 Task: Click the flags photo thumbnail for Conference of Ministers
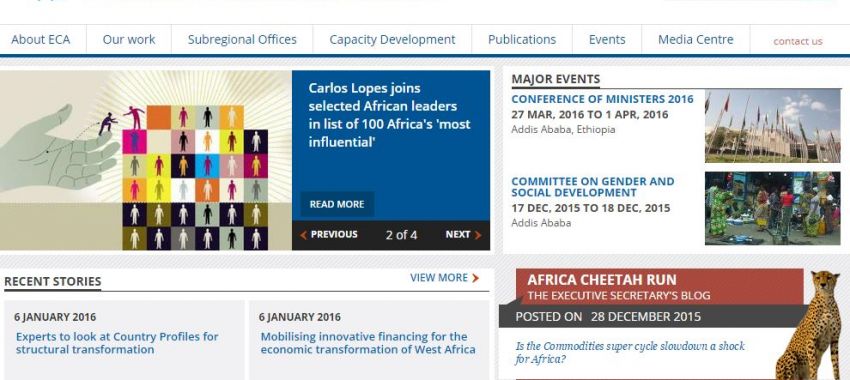[x=772, y=126]
